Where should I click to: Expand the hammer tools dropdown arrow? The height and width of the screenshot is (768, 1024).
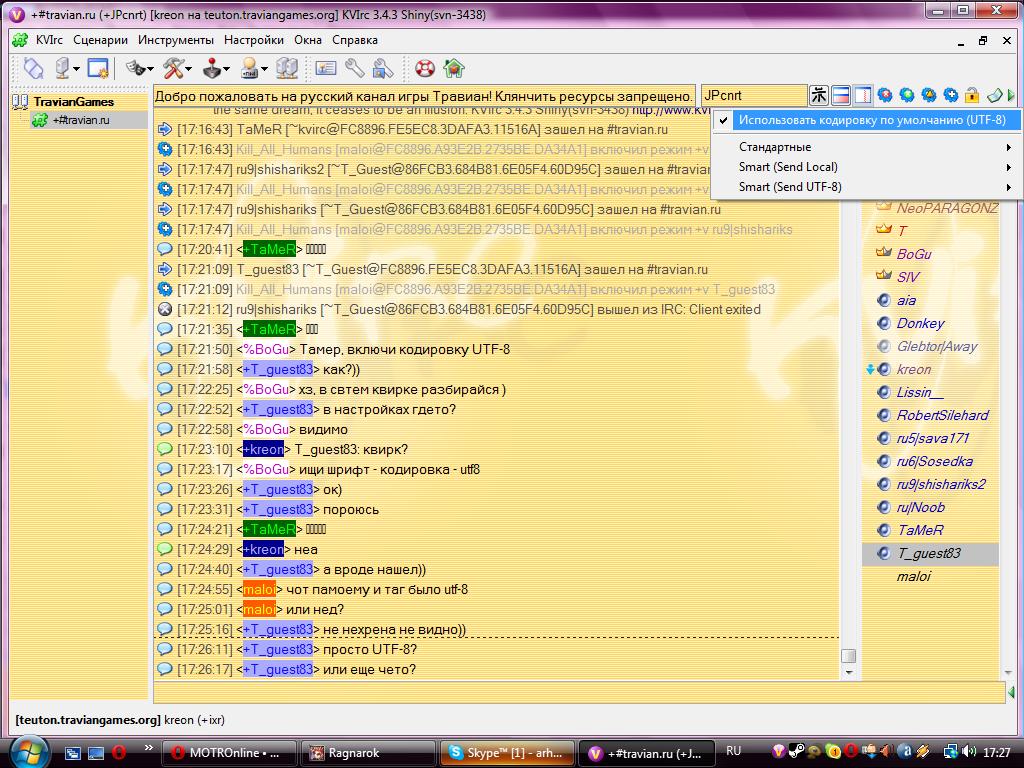189,69
